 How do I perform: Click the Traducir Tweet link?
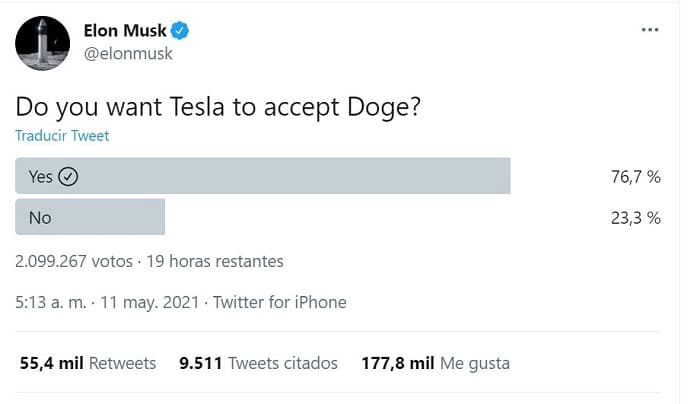(62, 136)
